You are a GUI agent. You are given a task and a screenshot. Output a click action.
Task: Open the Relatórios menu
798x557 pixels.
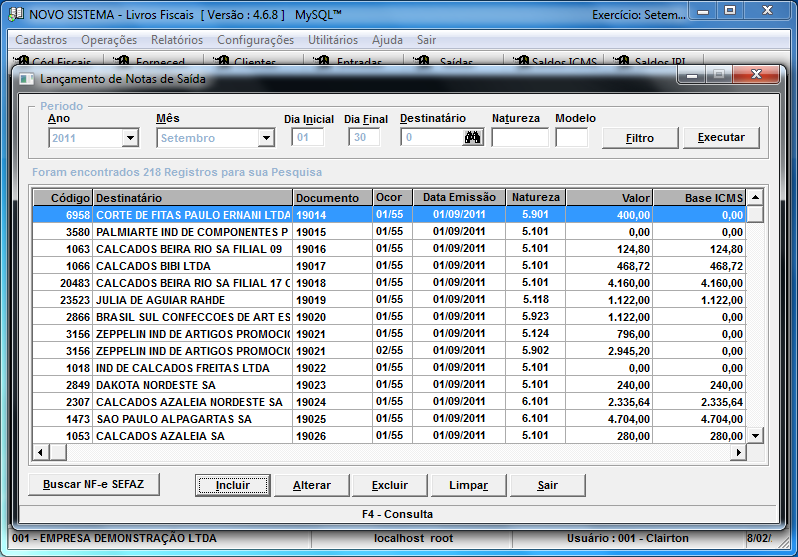coord(177,40)
